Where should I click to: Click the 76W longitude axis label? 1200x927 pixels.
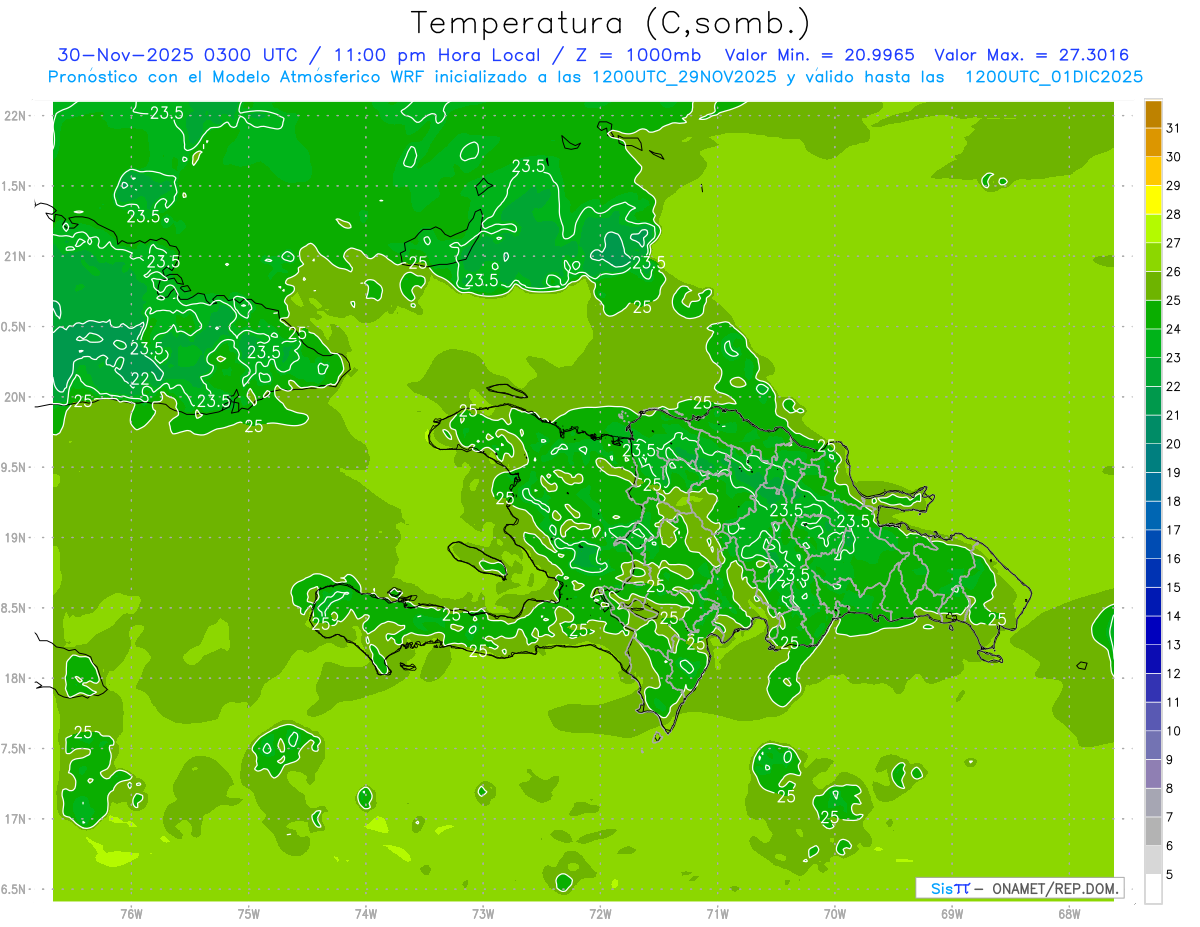[131, 913]
